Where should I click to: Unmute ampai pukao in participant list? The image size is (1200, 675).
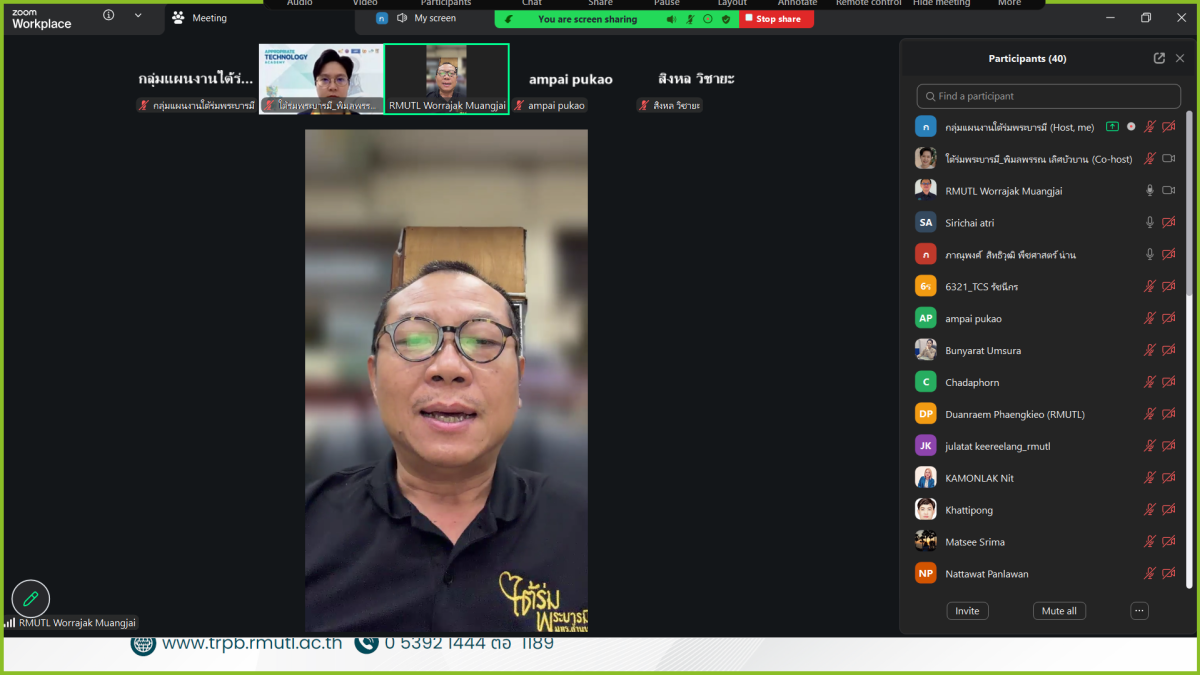(1150, 319)
